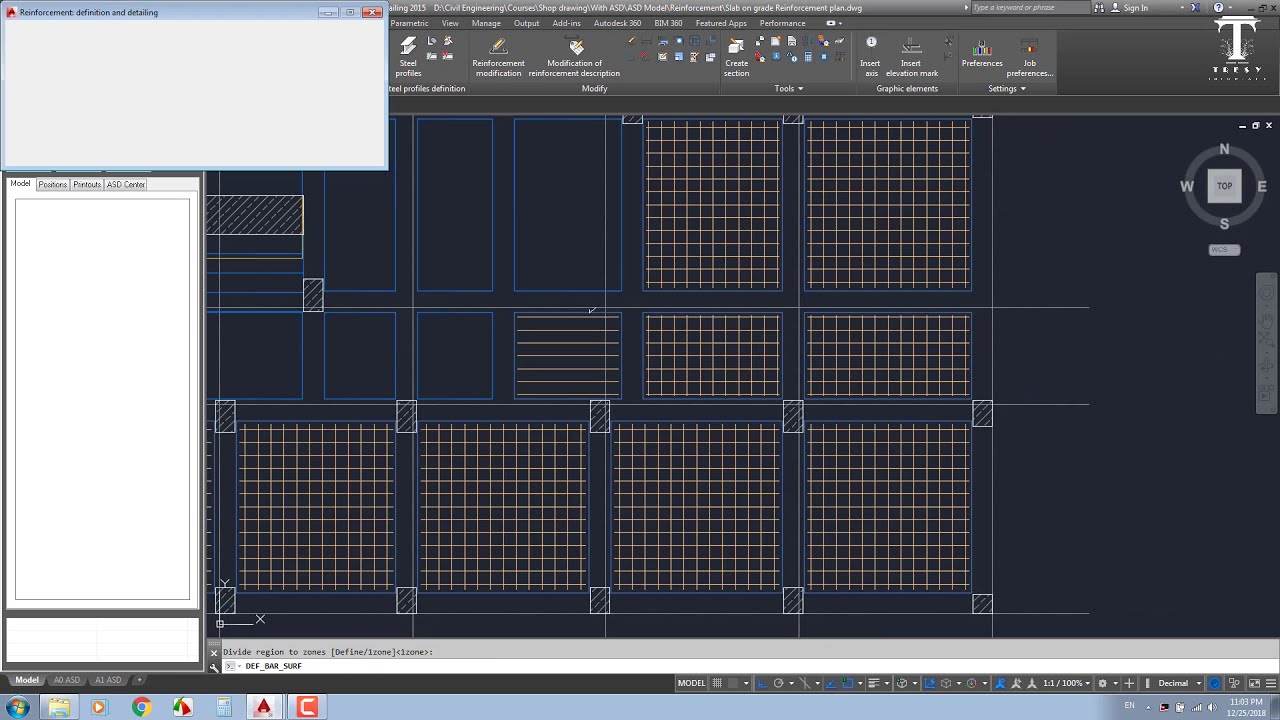Open Chrome from the Windows taskbar
The height and width of the screenshot is (720, 1280).
tap(141, 707)
